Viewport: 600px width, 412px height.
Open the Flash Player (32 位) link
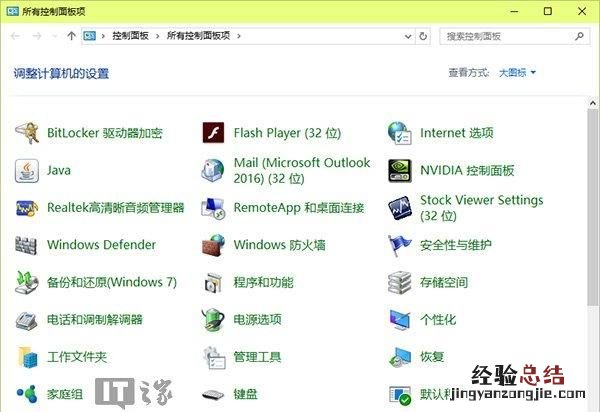(287, 133)
